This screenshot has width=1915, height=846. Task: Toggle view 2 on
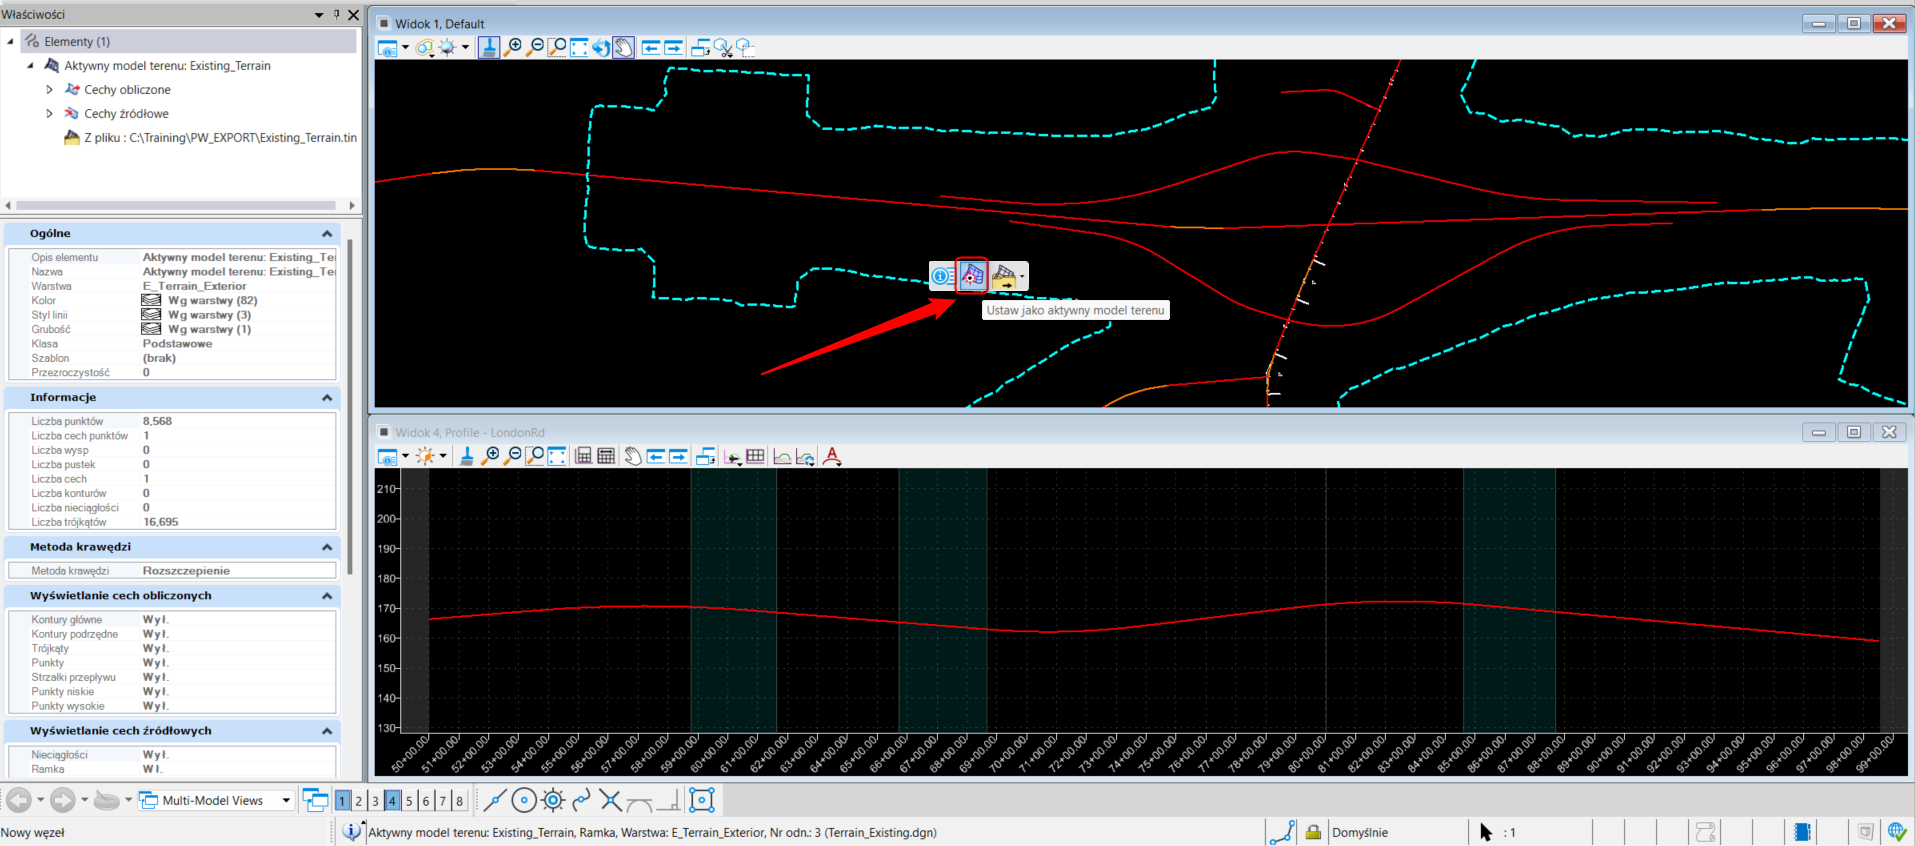click(359, 801)
